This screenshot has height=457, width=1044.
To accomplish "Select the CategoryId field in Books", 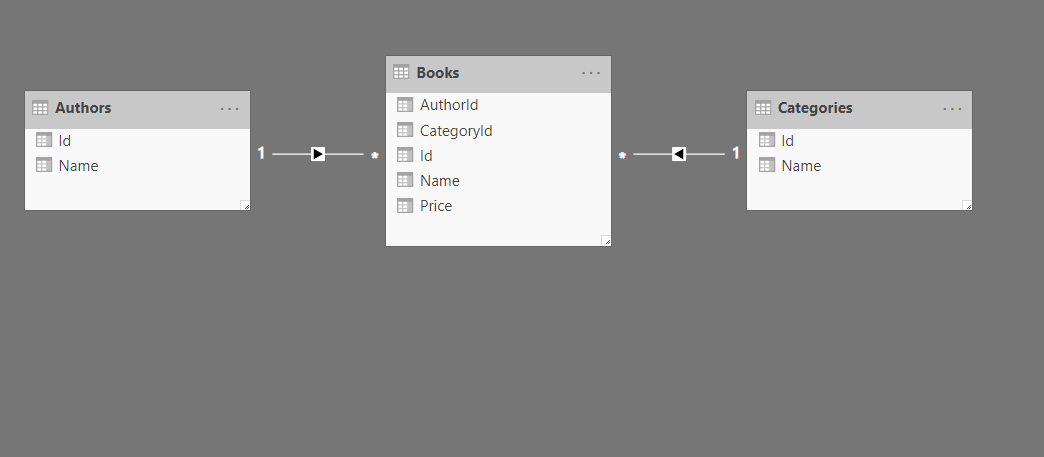I will 456,130.
